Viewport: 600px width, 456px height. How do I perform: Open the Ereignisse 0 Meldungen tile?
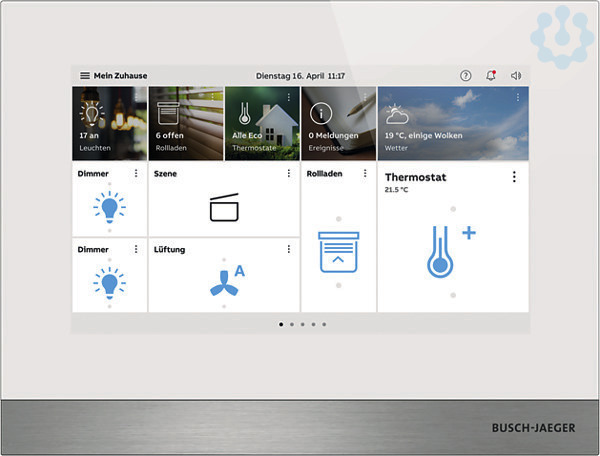tap(338, 124)
